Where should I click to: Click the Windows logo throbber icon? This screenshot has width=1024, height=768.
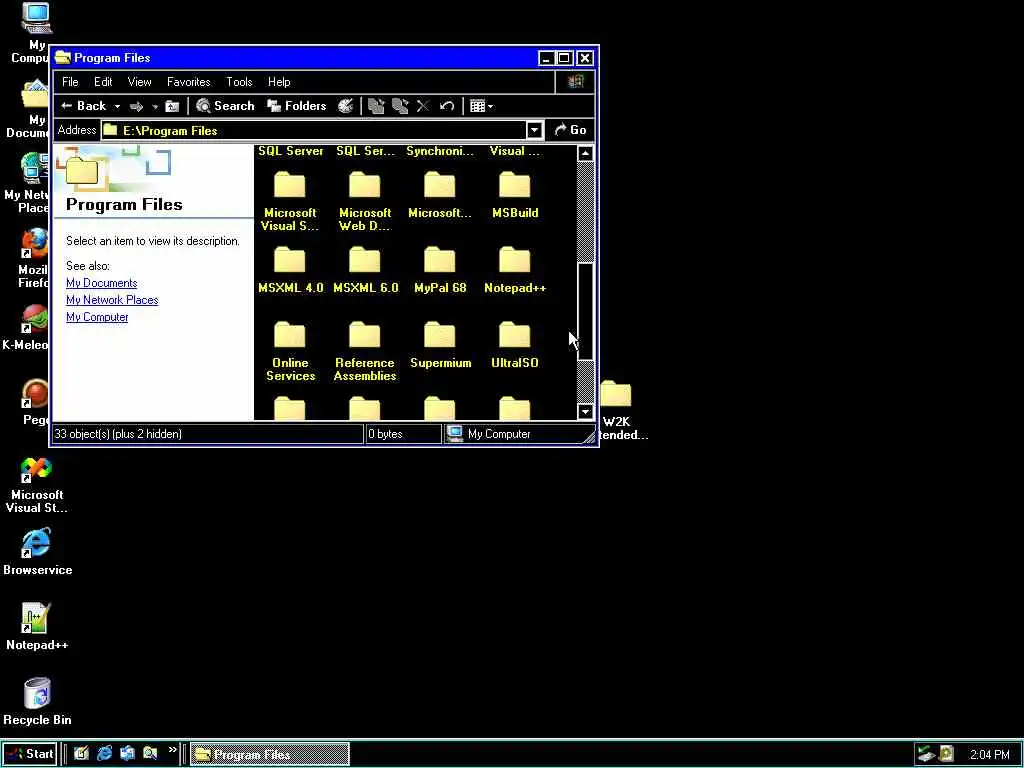(x=575, y=82)
